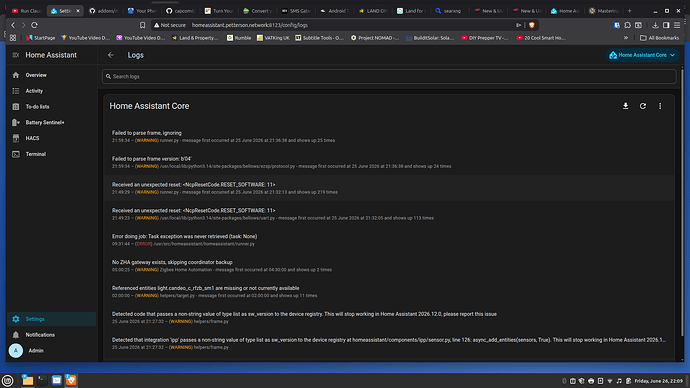Viewport: 690px width, 388px height.
Task: Show hidden bookmarks with the chevron
Action: click(x=626, y=38)
